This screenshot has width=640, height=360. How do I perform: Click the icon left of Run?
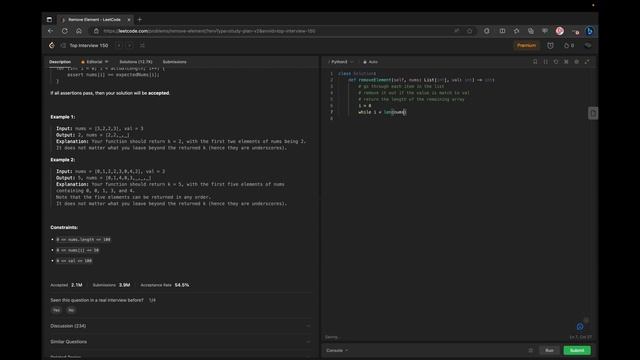pyautogui.click(x=531, y=350)
